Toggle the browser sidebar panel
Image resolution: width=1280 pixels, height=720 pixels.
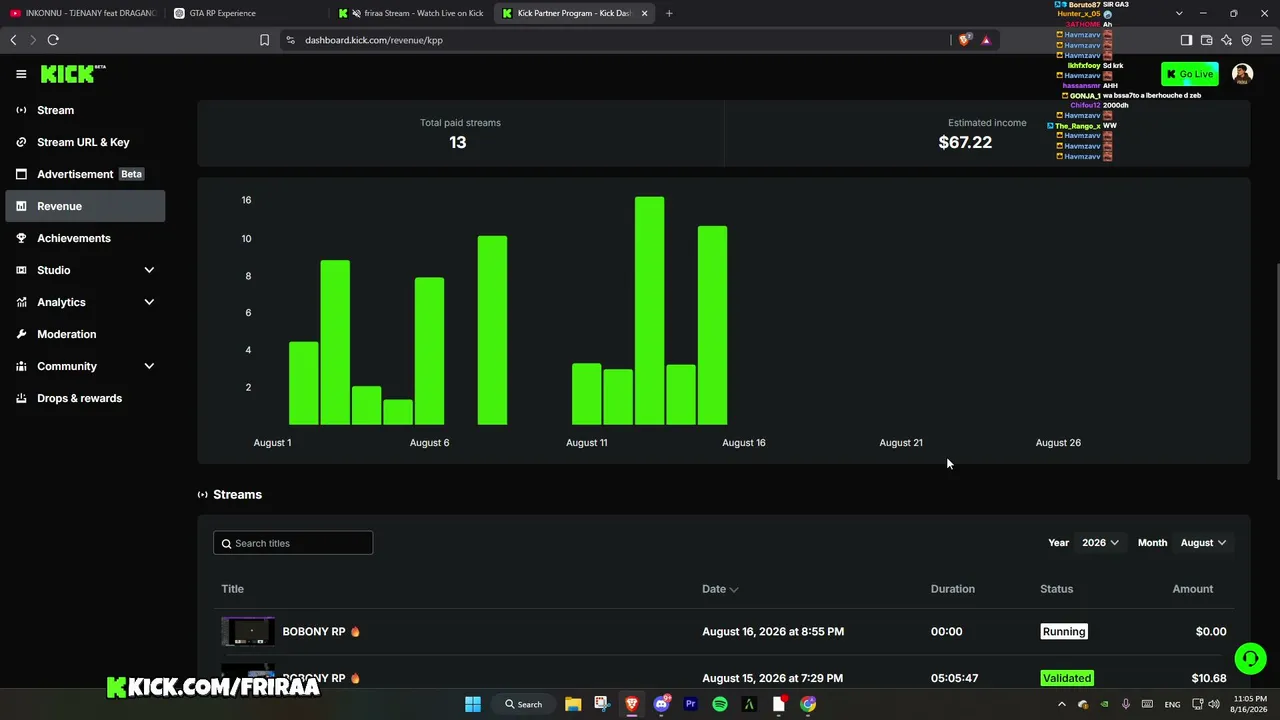[1186, 40]
